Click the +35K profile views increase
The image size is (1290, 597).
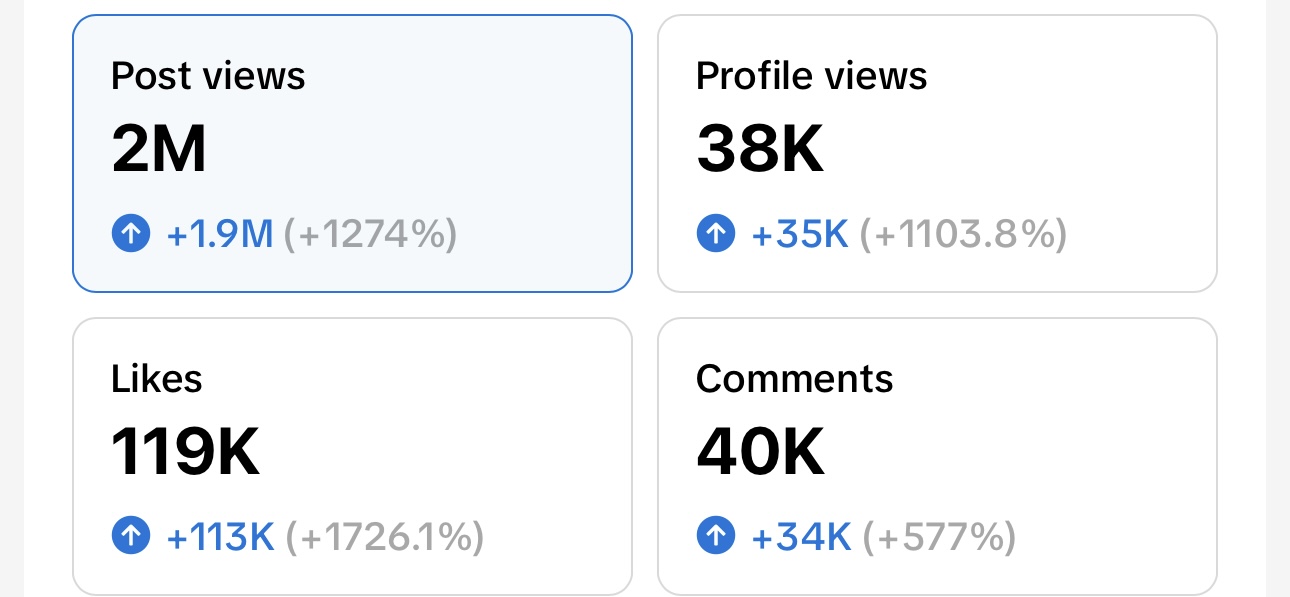pos(800,235)
